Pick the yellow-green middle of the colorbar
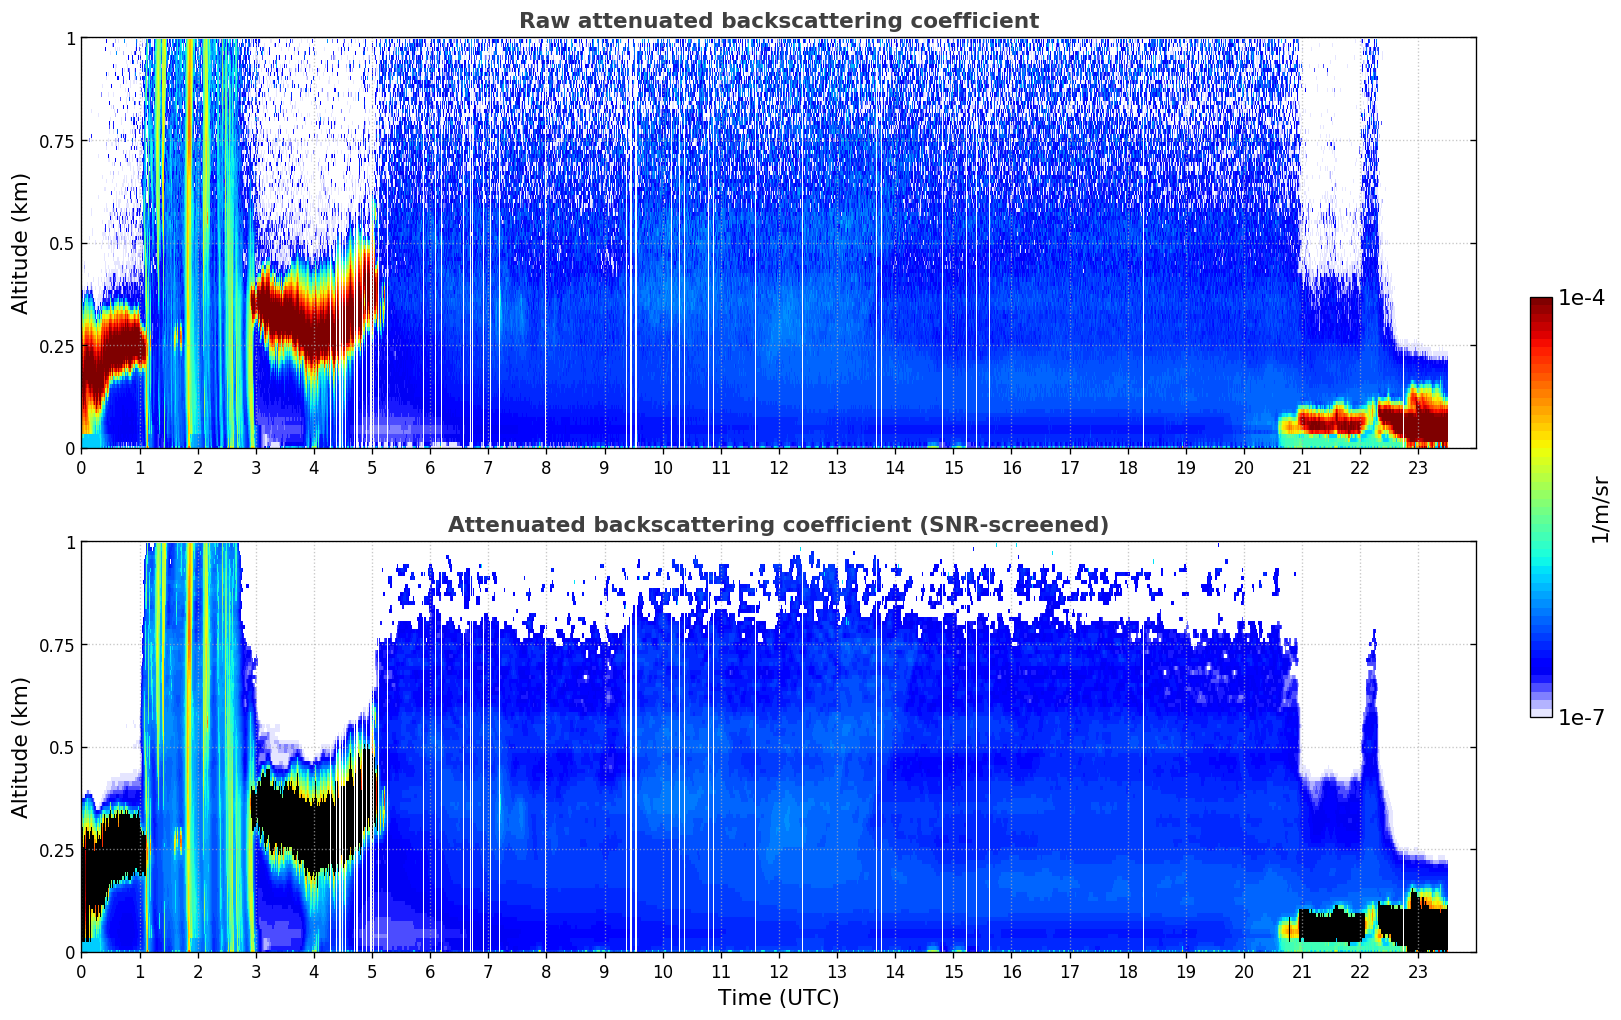The height and width of the screenshot is (1020, 1621). pos(1541,480)
